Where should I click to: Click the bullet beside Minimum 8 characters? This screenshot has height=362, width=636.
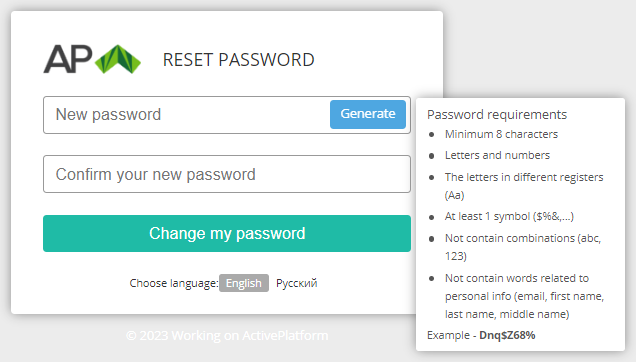pyautogui.click(x=432, y=135)
